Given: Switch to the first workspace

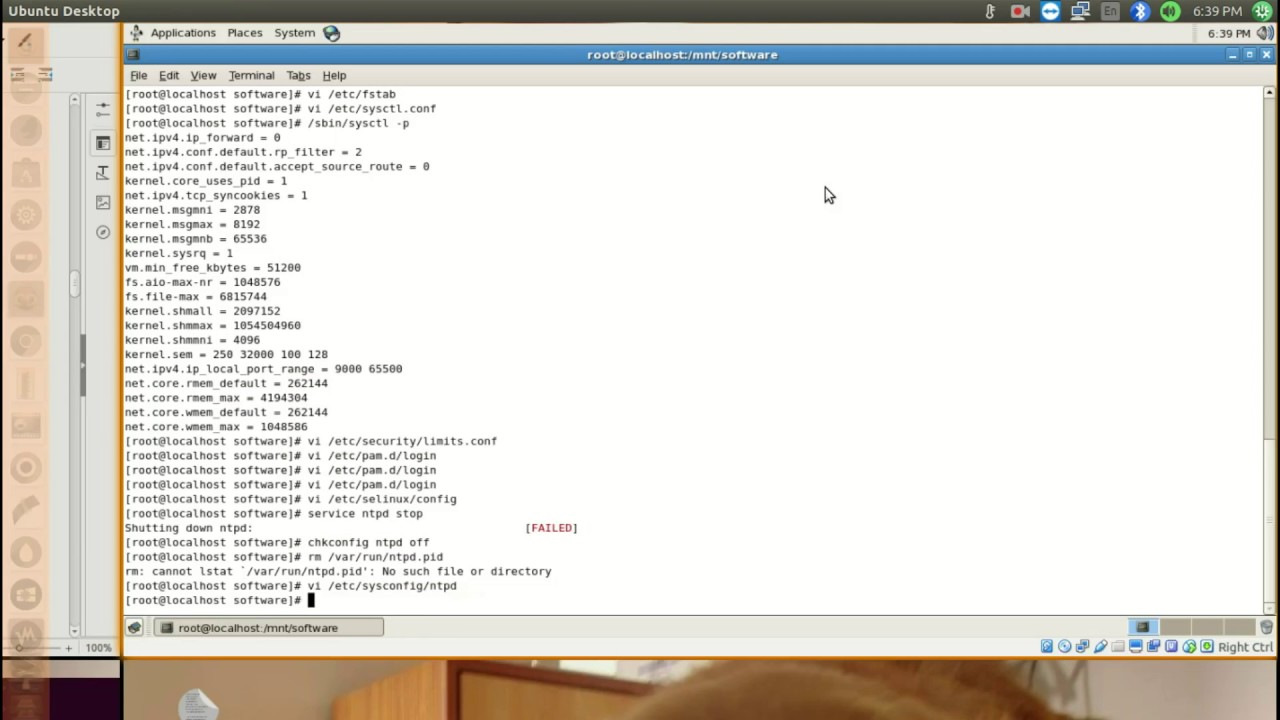Looking at the screenshot, I should coord(1143,628).
